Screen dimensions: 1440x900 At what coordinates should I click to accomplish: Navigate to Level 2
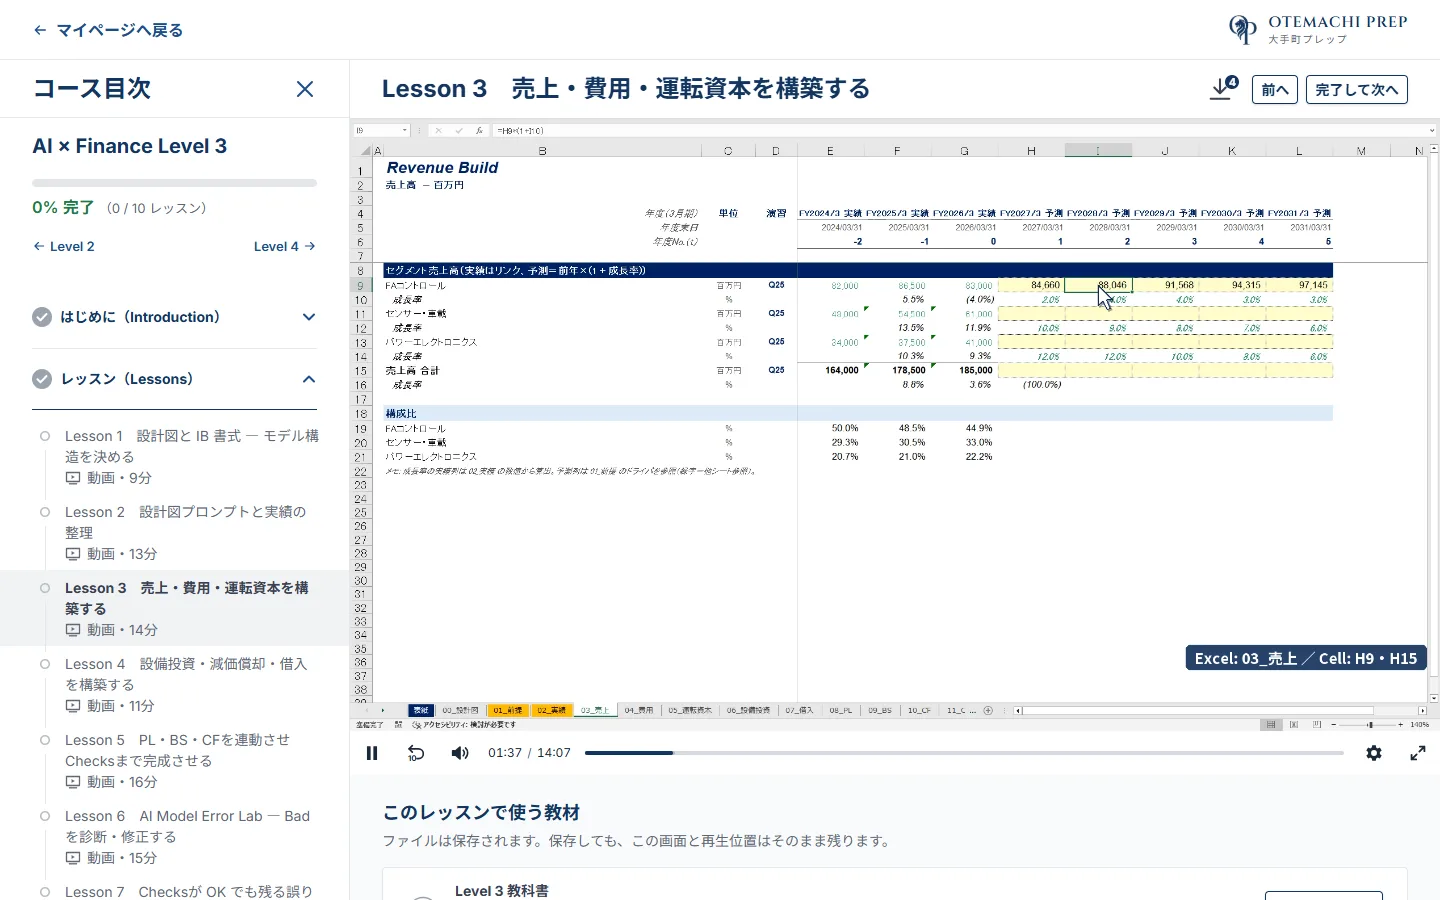tap(64, 246)
